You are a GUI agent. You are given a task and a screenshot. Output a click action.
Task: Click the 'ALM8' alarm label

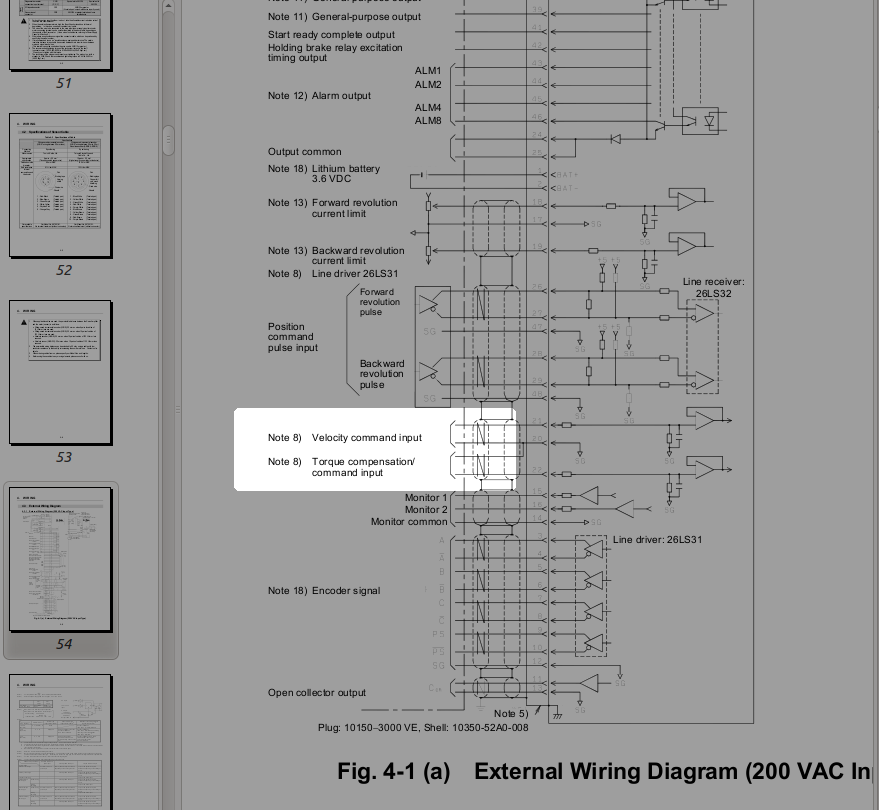click(428, 121)
